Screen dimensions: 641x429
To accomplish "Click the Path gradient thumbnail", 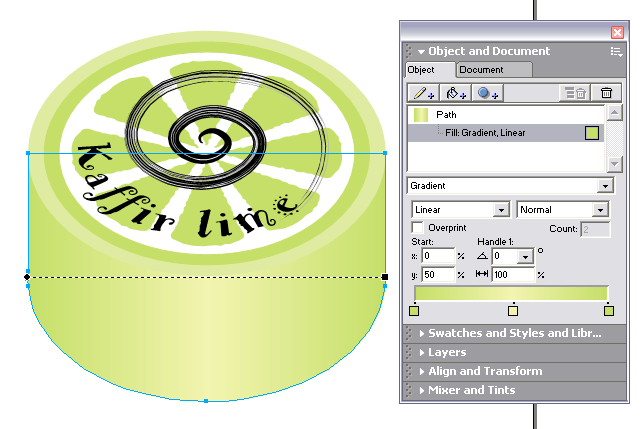I will 421,115.
